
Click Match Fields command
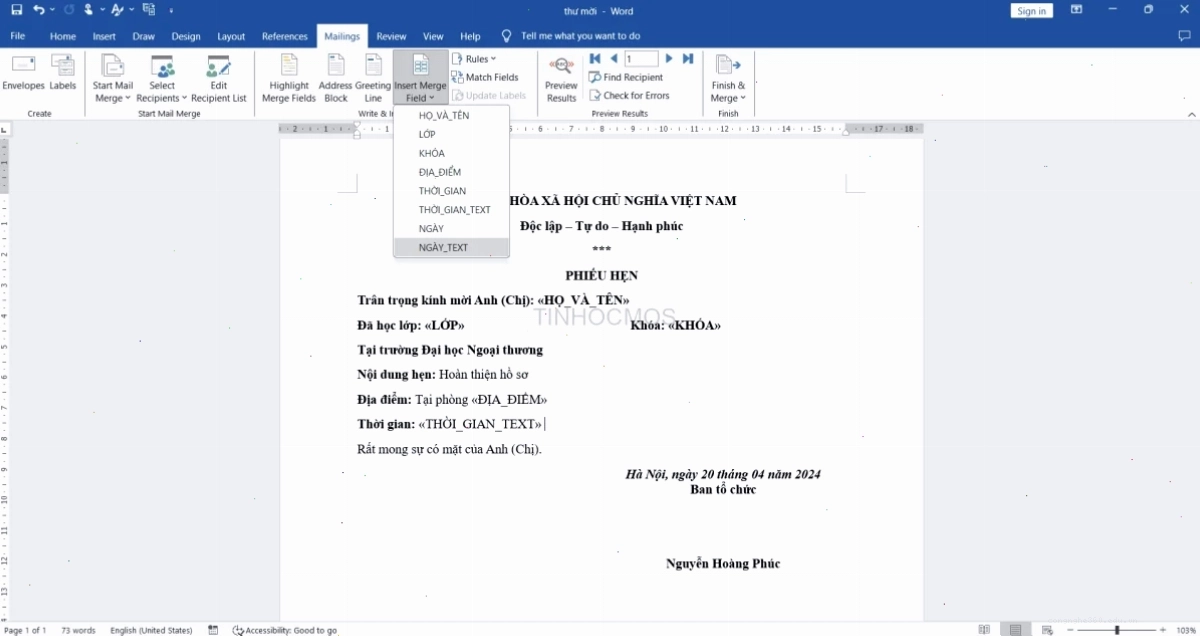[485, 77]
